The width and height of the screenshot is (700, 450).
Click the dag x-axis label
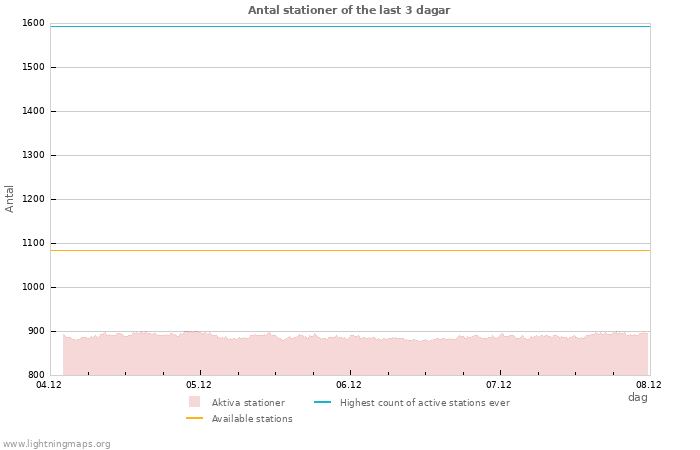pos(637,397)
